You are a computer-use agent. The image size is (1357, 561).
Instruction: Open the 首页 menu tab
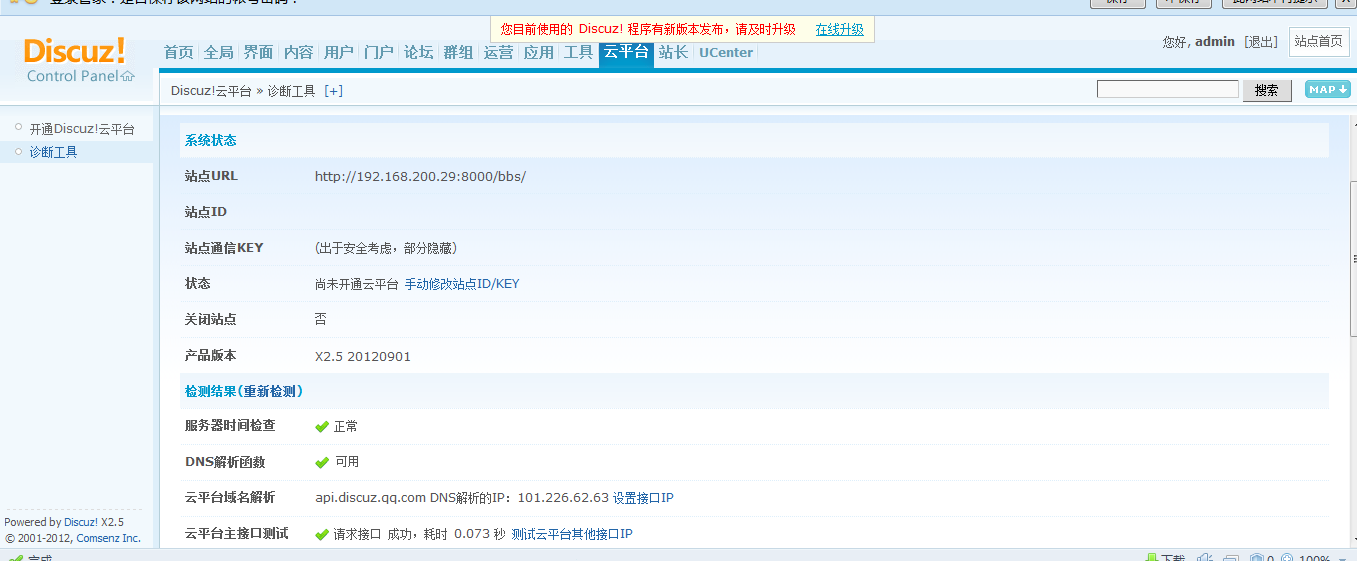[x=179, y=52]
